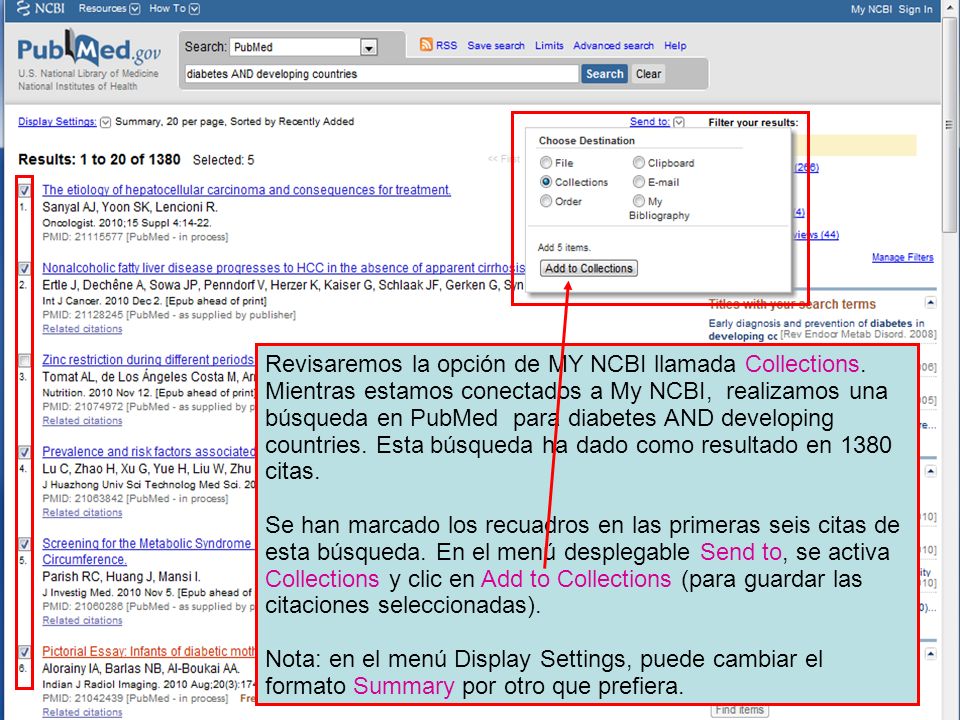Click the Clear button
The height and width of the screenshot is (720, 960).
tap(648, 74)
